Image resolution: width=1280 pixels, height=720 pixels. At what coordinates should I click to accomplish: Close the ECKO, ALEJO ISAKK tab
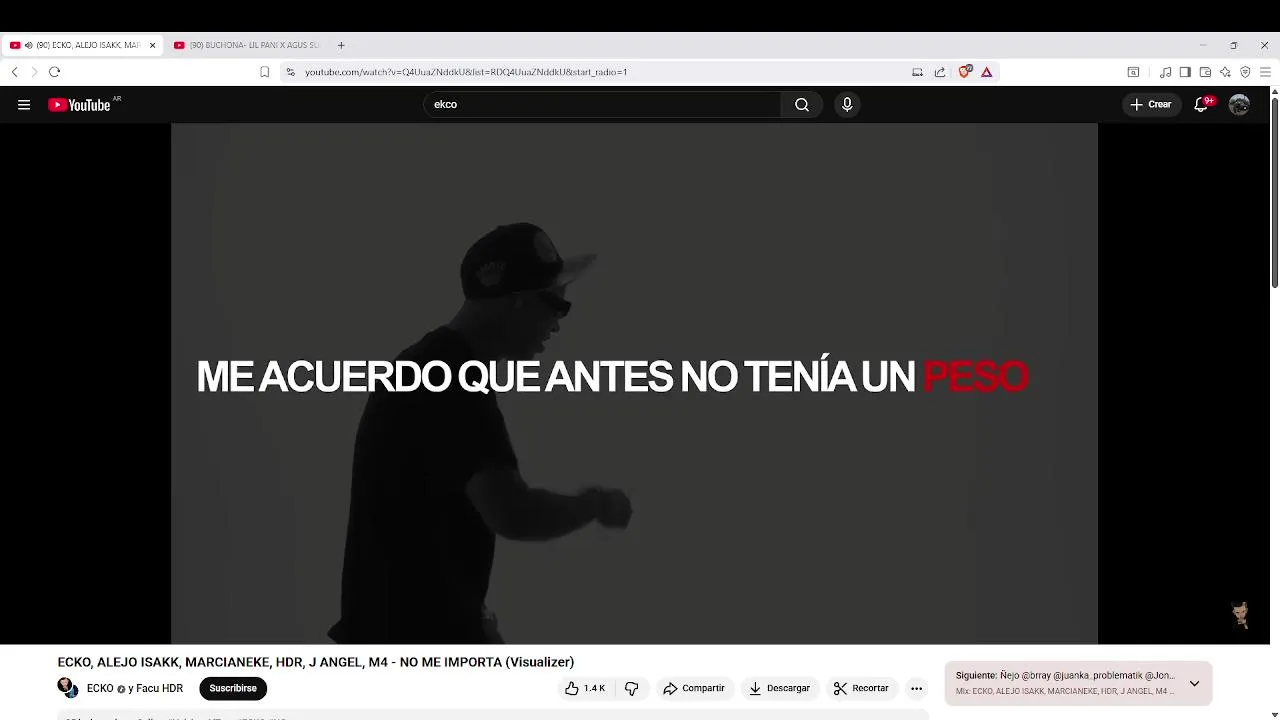click(152, 45)
